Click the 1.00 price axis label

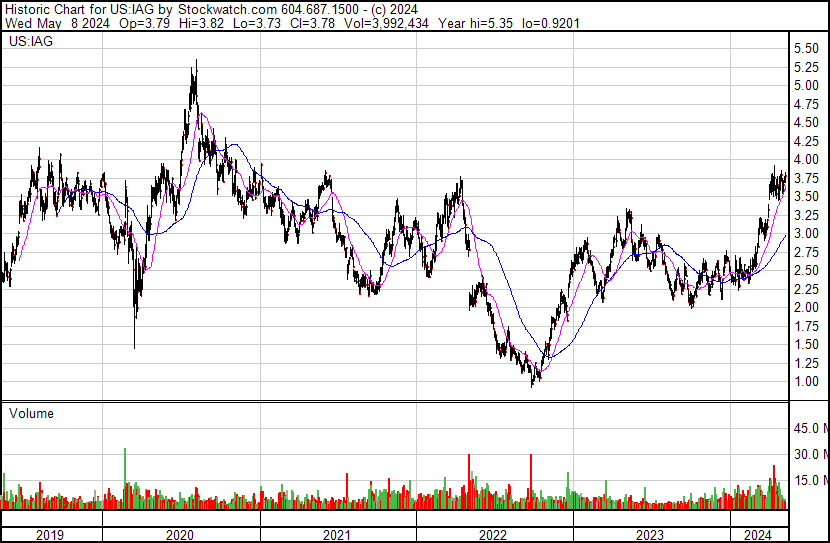[x=807, y=381]
